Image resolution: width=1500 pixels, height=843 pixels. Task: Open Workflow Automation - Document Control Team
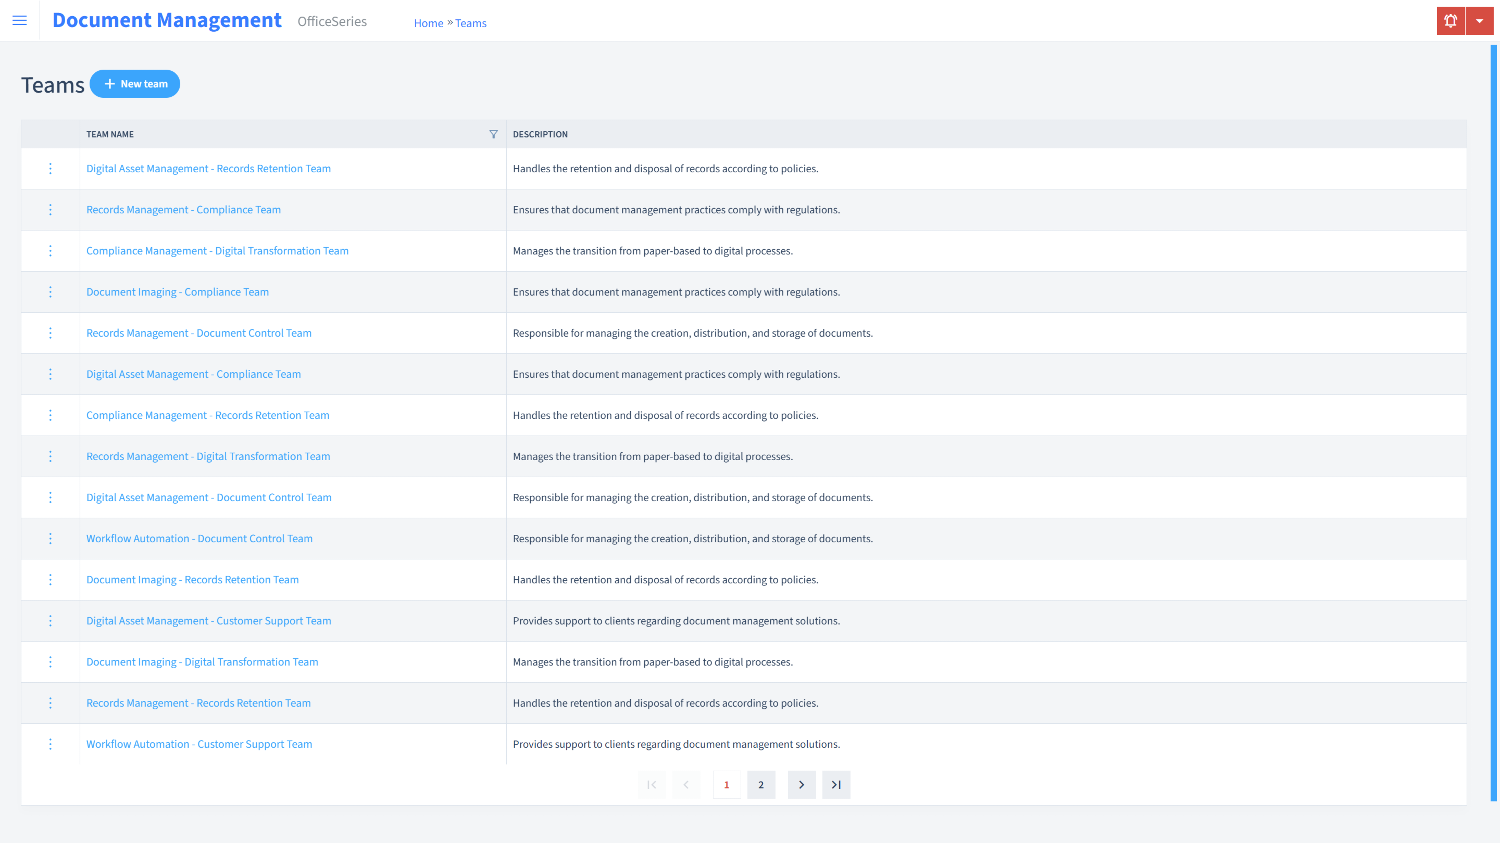click(199, 538)
